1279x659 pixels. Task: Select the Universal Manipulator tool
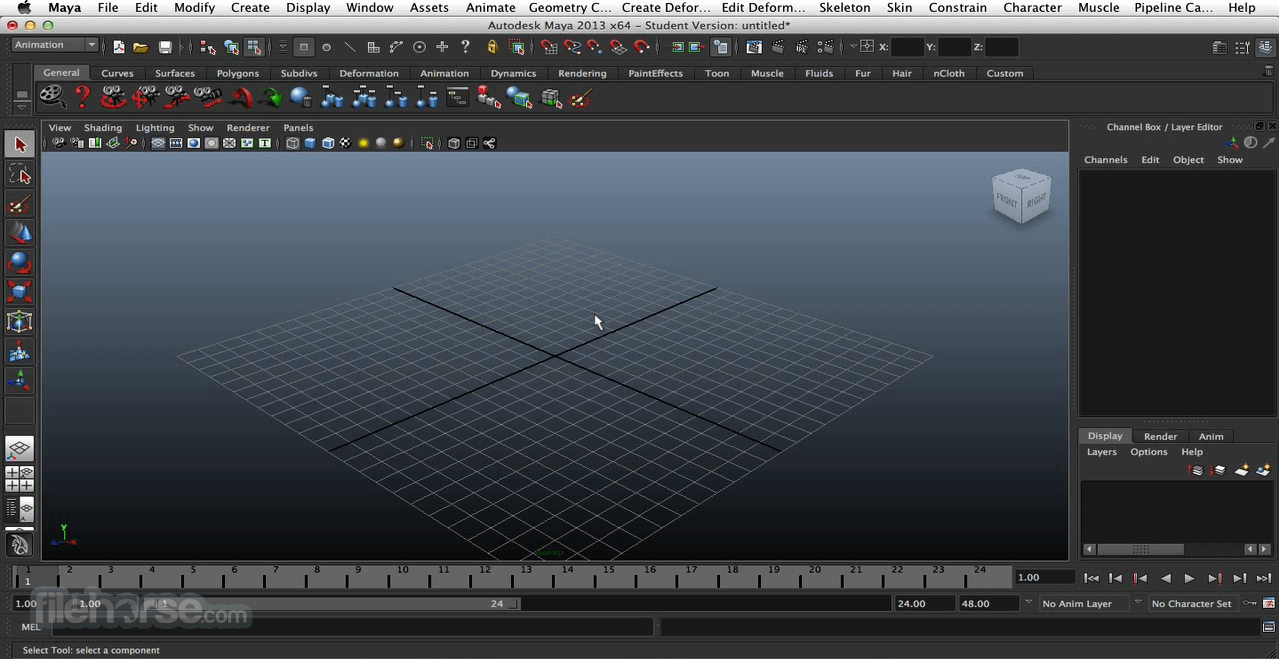(x=19, y=322)
